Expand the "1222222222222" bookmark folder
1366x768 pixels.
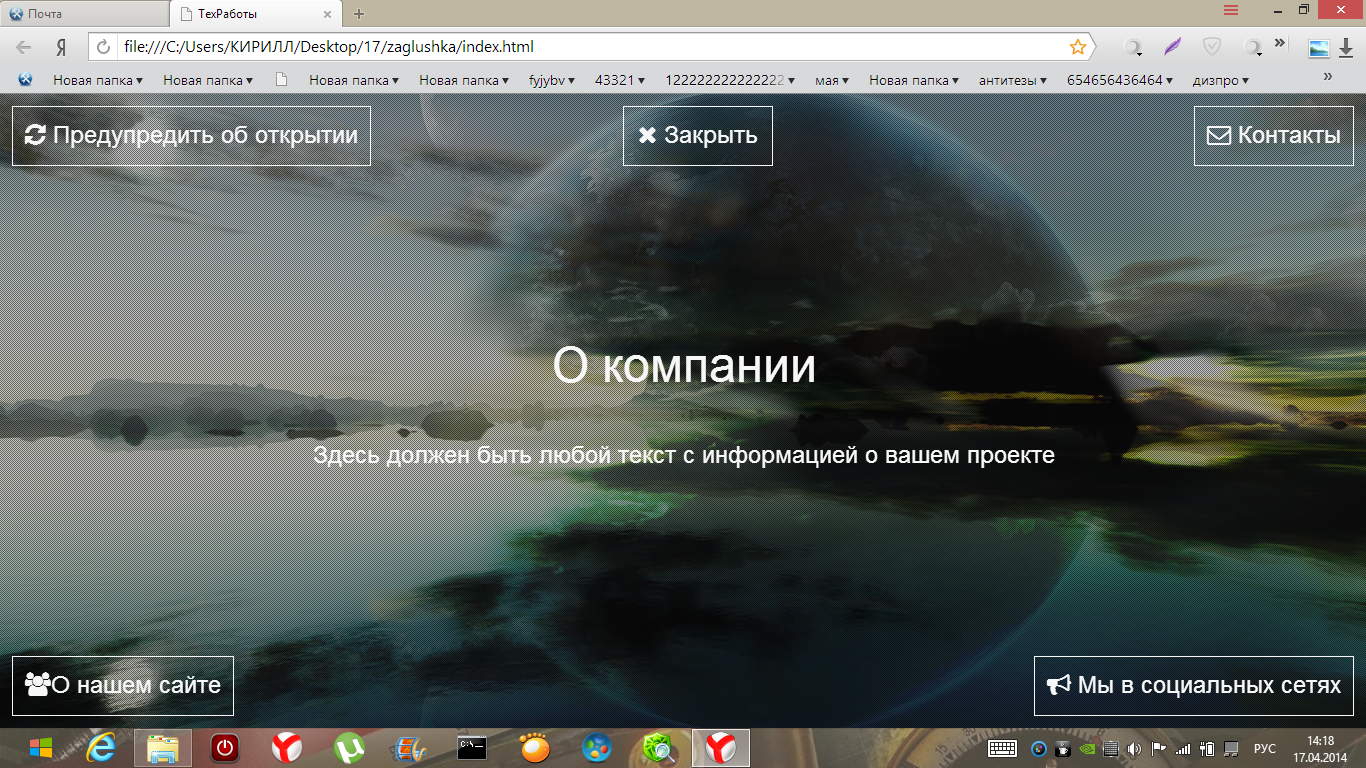(730, 80)
